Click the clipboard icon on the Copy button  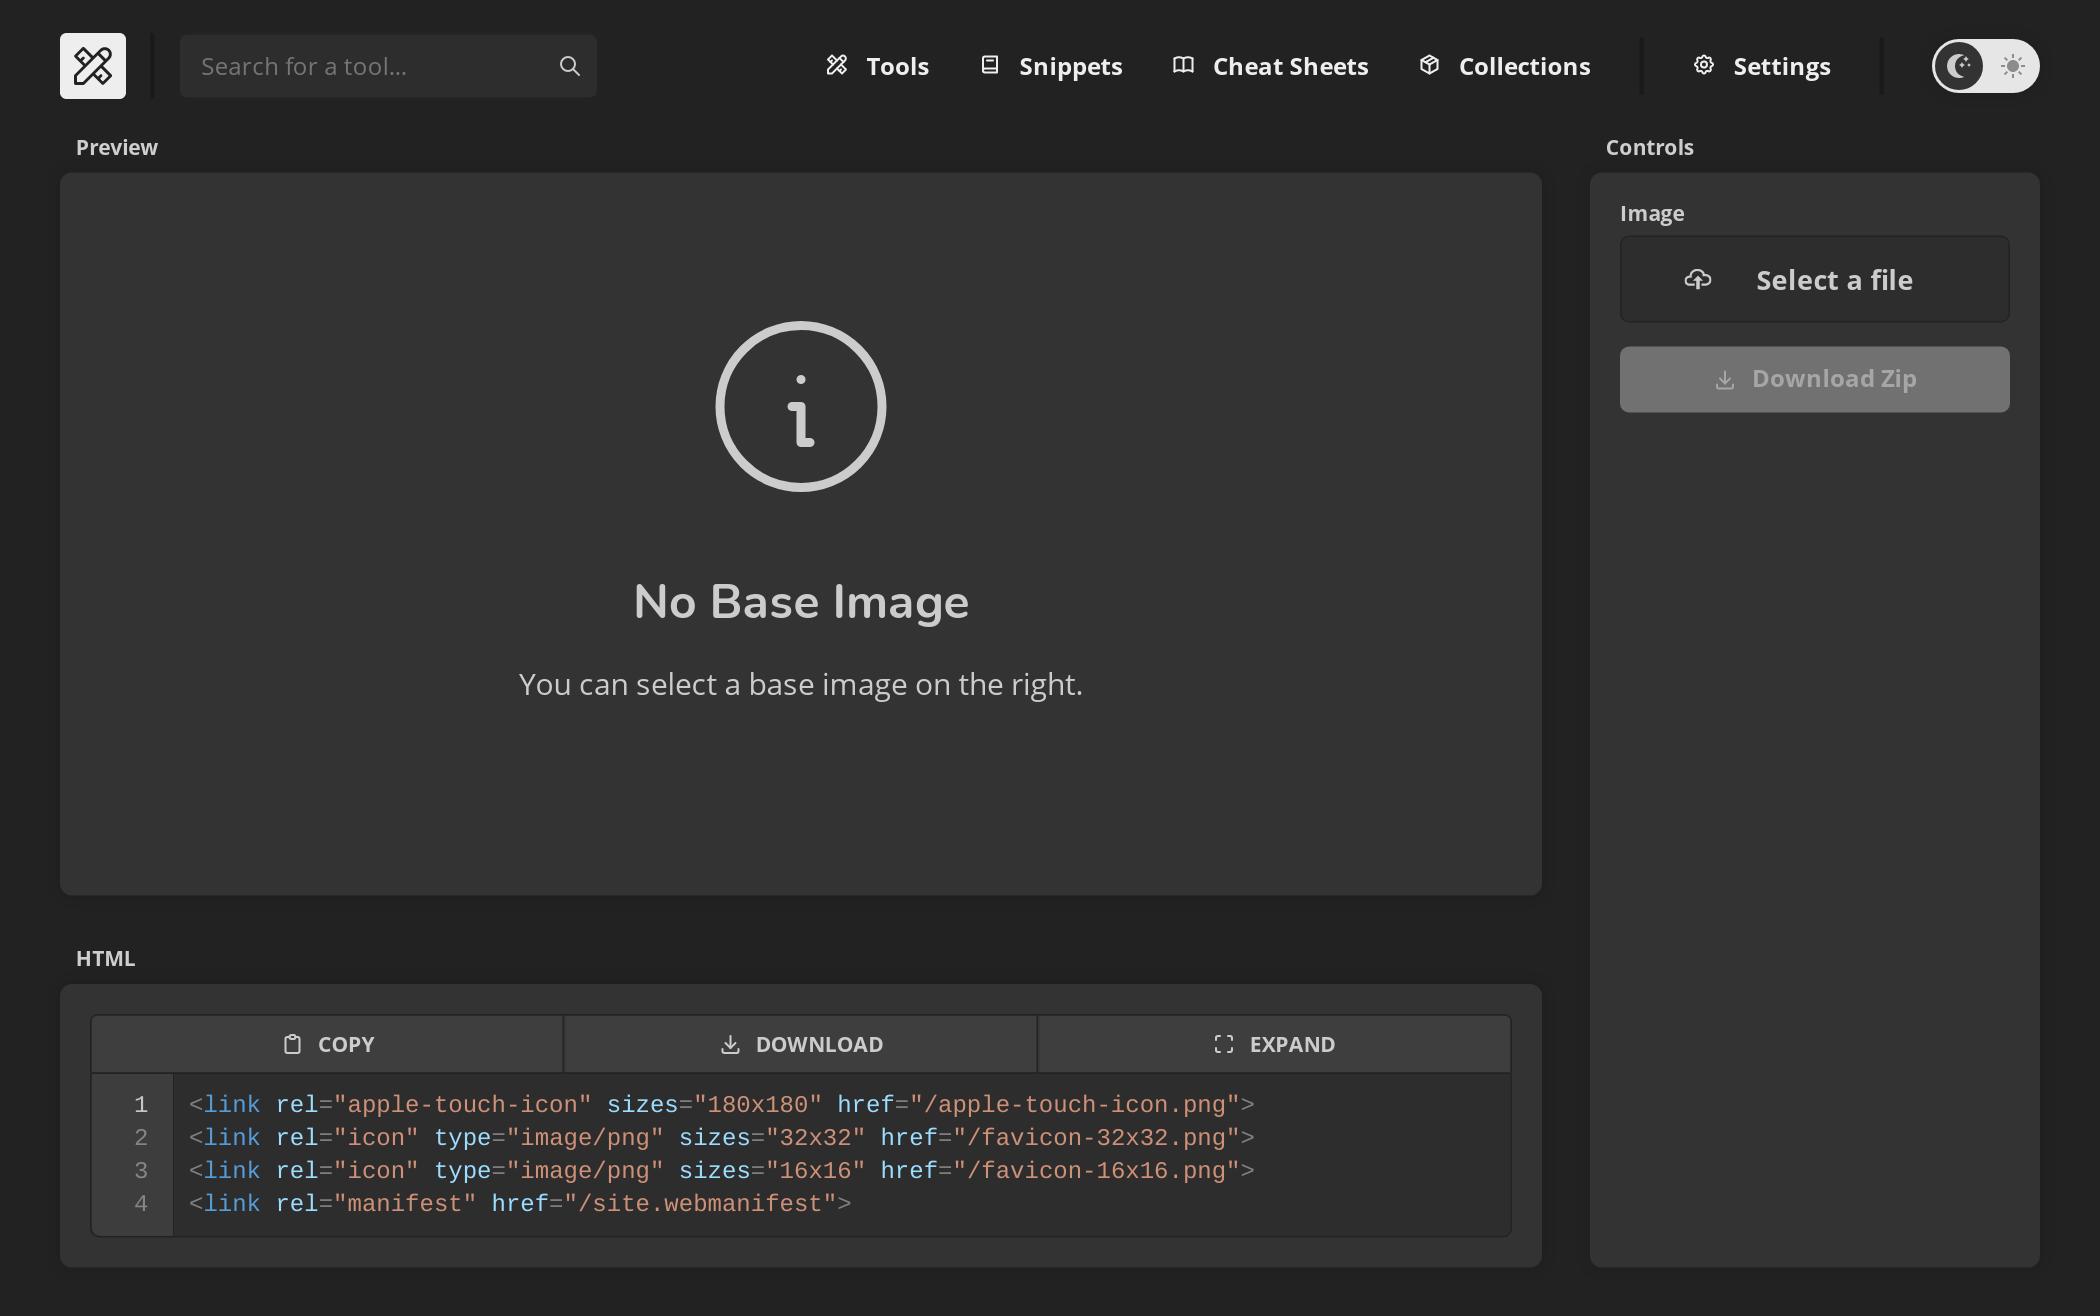tap(293, 1043)
